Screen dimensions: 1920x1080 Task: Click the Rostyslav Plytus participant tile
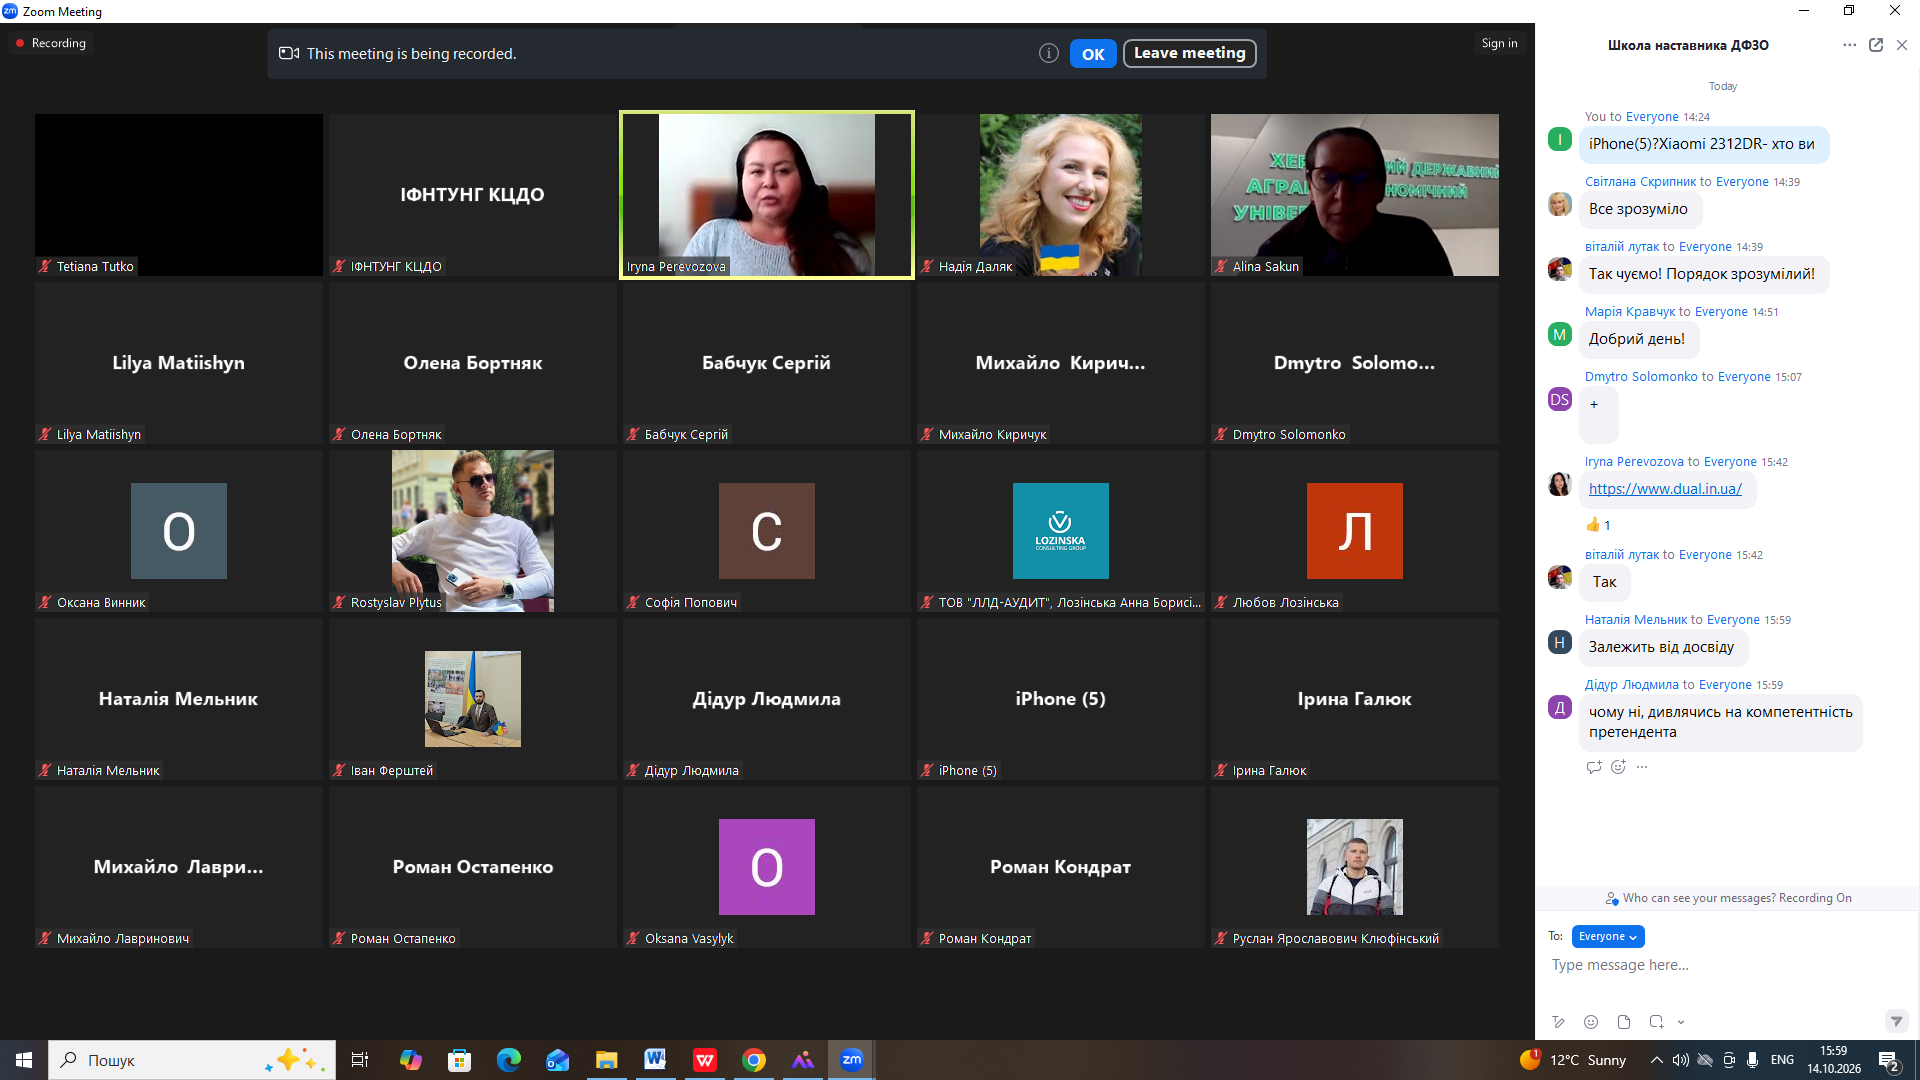point(473,531)
